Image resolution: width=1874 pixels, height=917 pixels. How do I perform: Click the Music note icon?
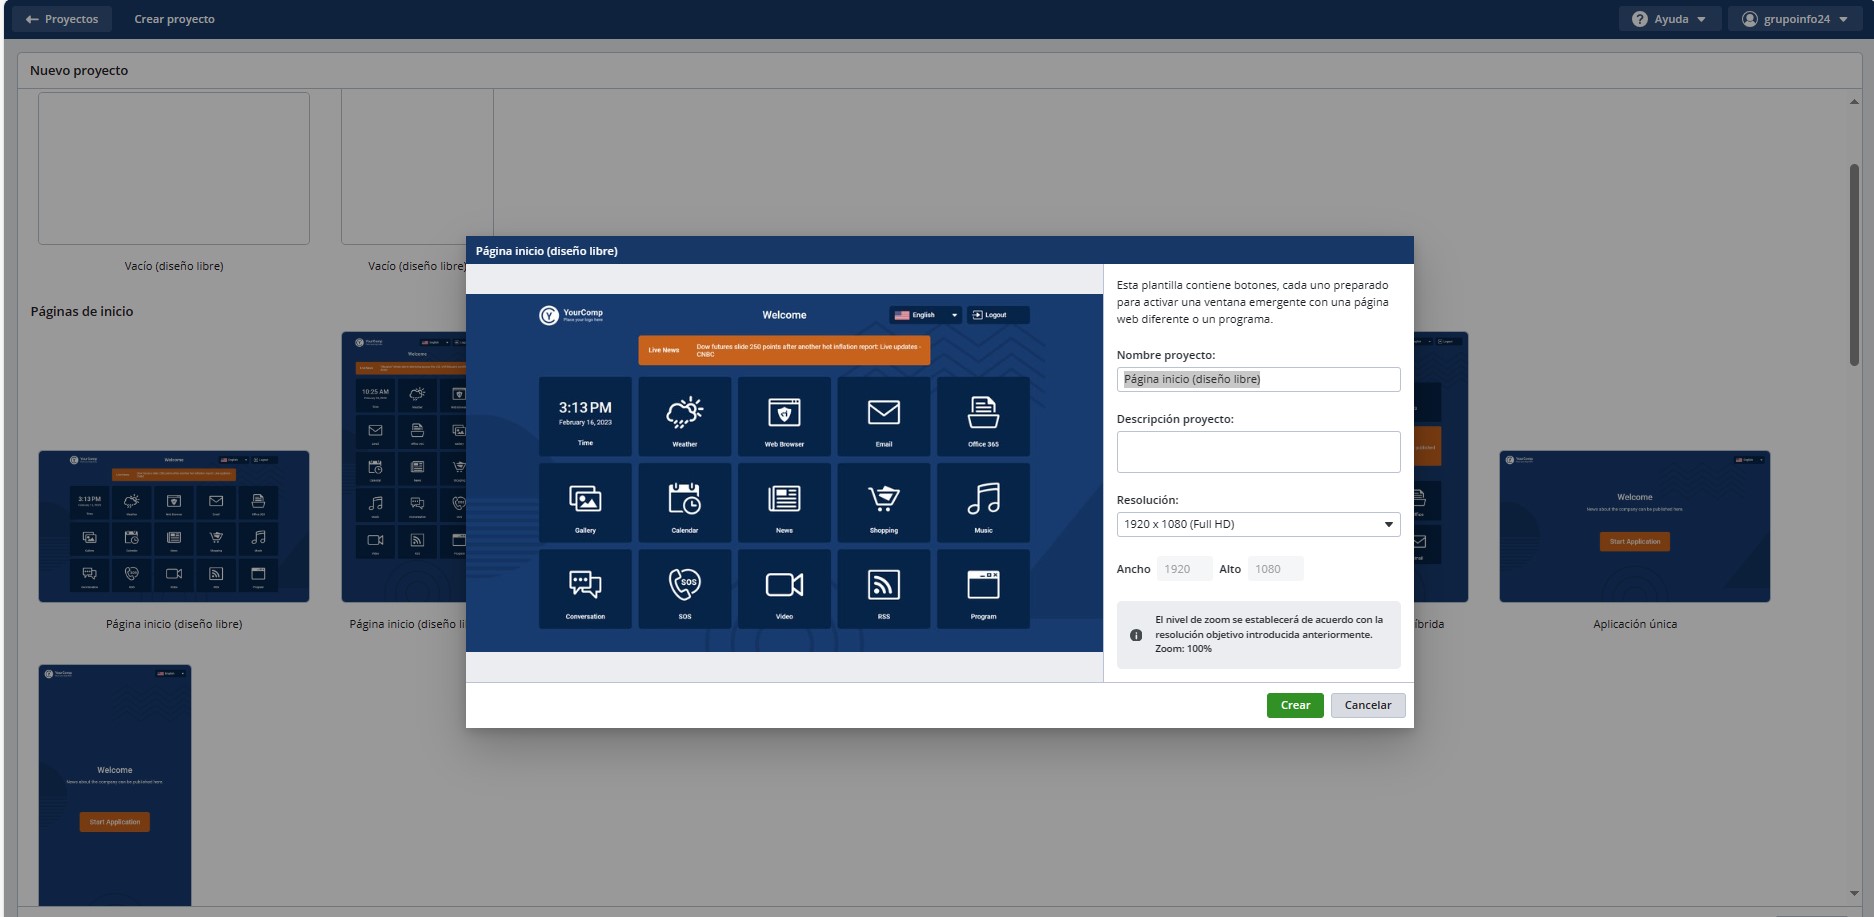tap(983, 499)
